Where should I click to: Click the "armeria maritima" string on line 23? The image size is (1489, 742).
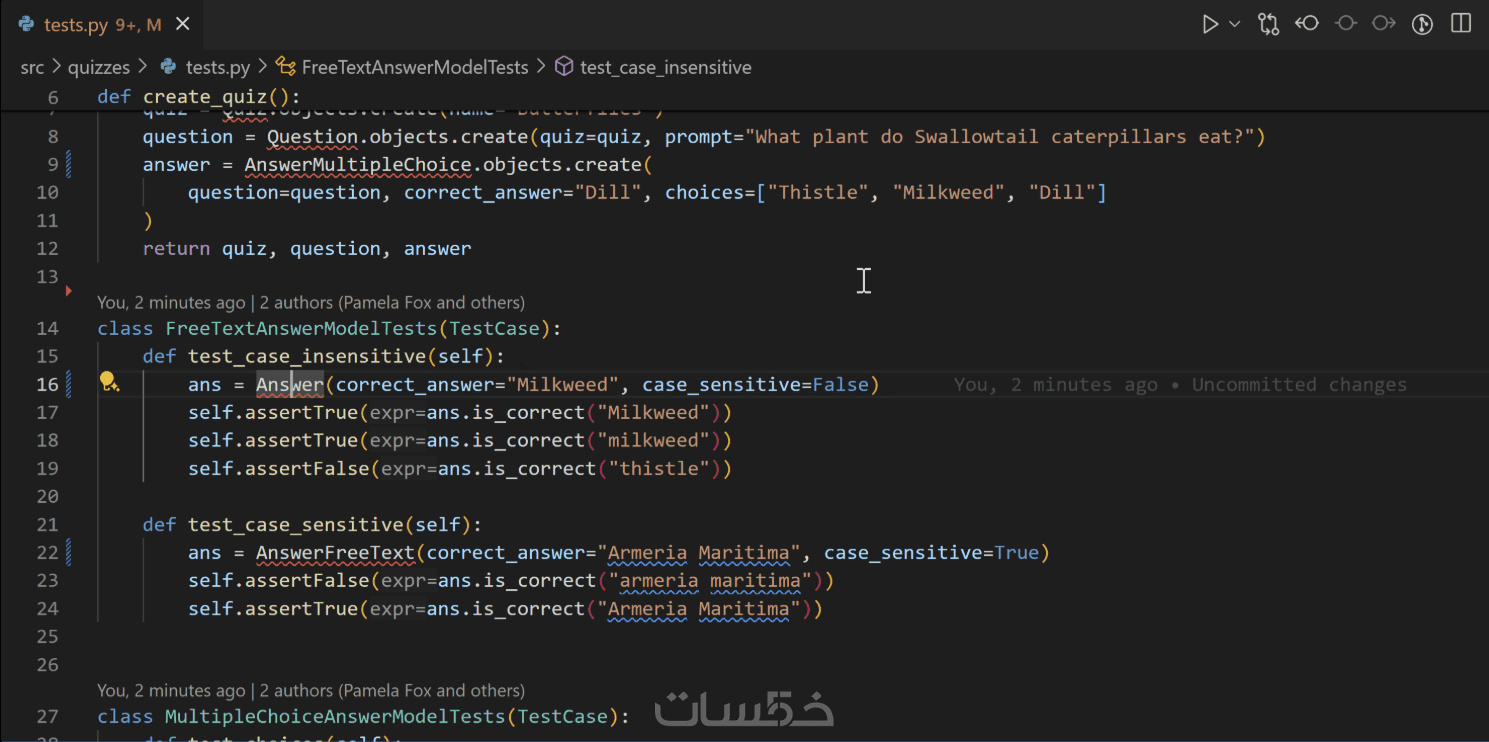[710, 580]
